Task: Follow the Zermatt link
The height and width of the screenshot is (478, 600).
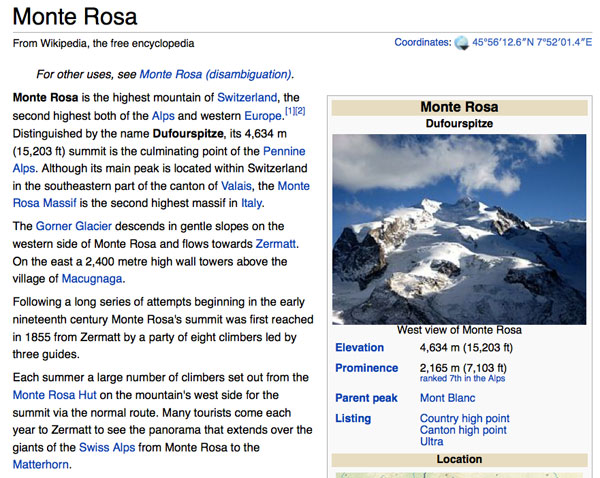Action: tap(276, 244)
